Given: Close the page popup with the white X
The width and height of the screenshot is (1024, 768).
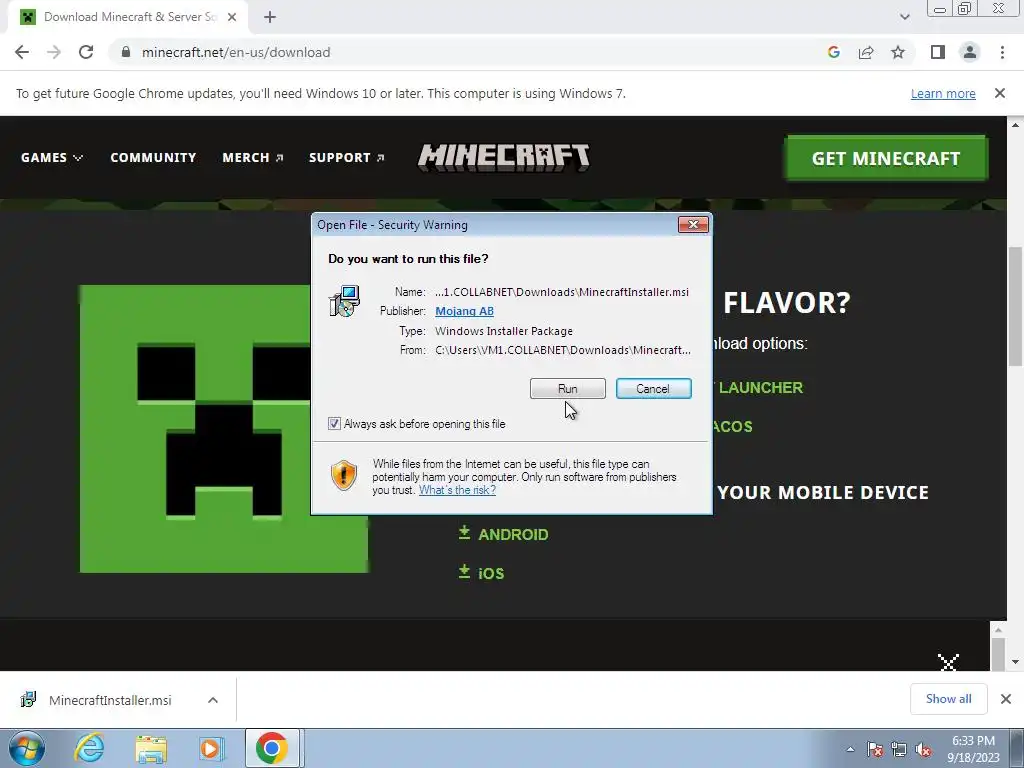Looking at the screenshot, I should [948, 662].
